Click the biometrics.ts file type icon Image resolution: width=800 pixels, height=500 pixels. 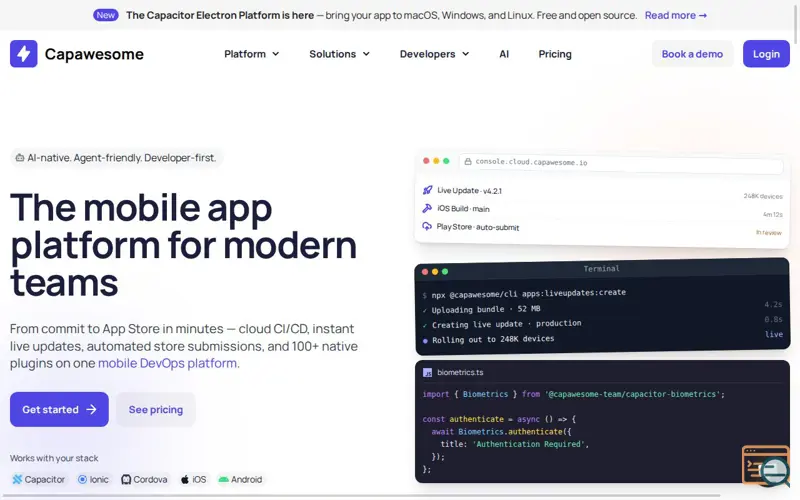(428, 372)
